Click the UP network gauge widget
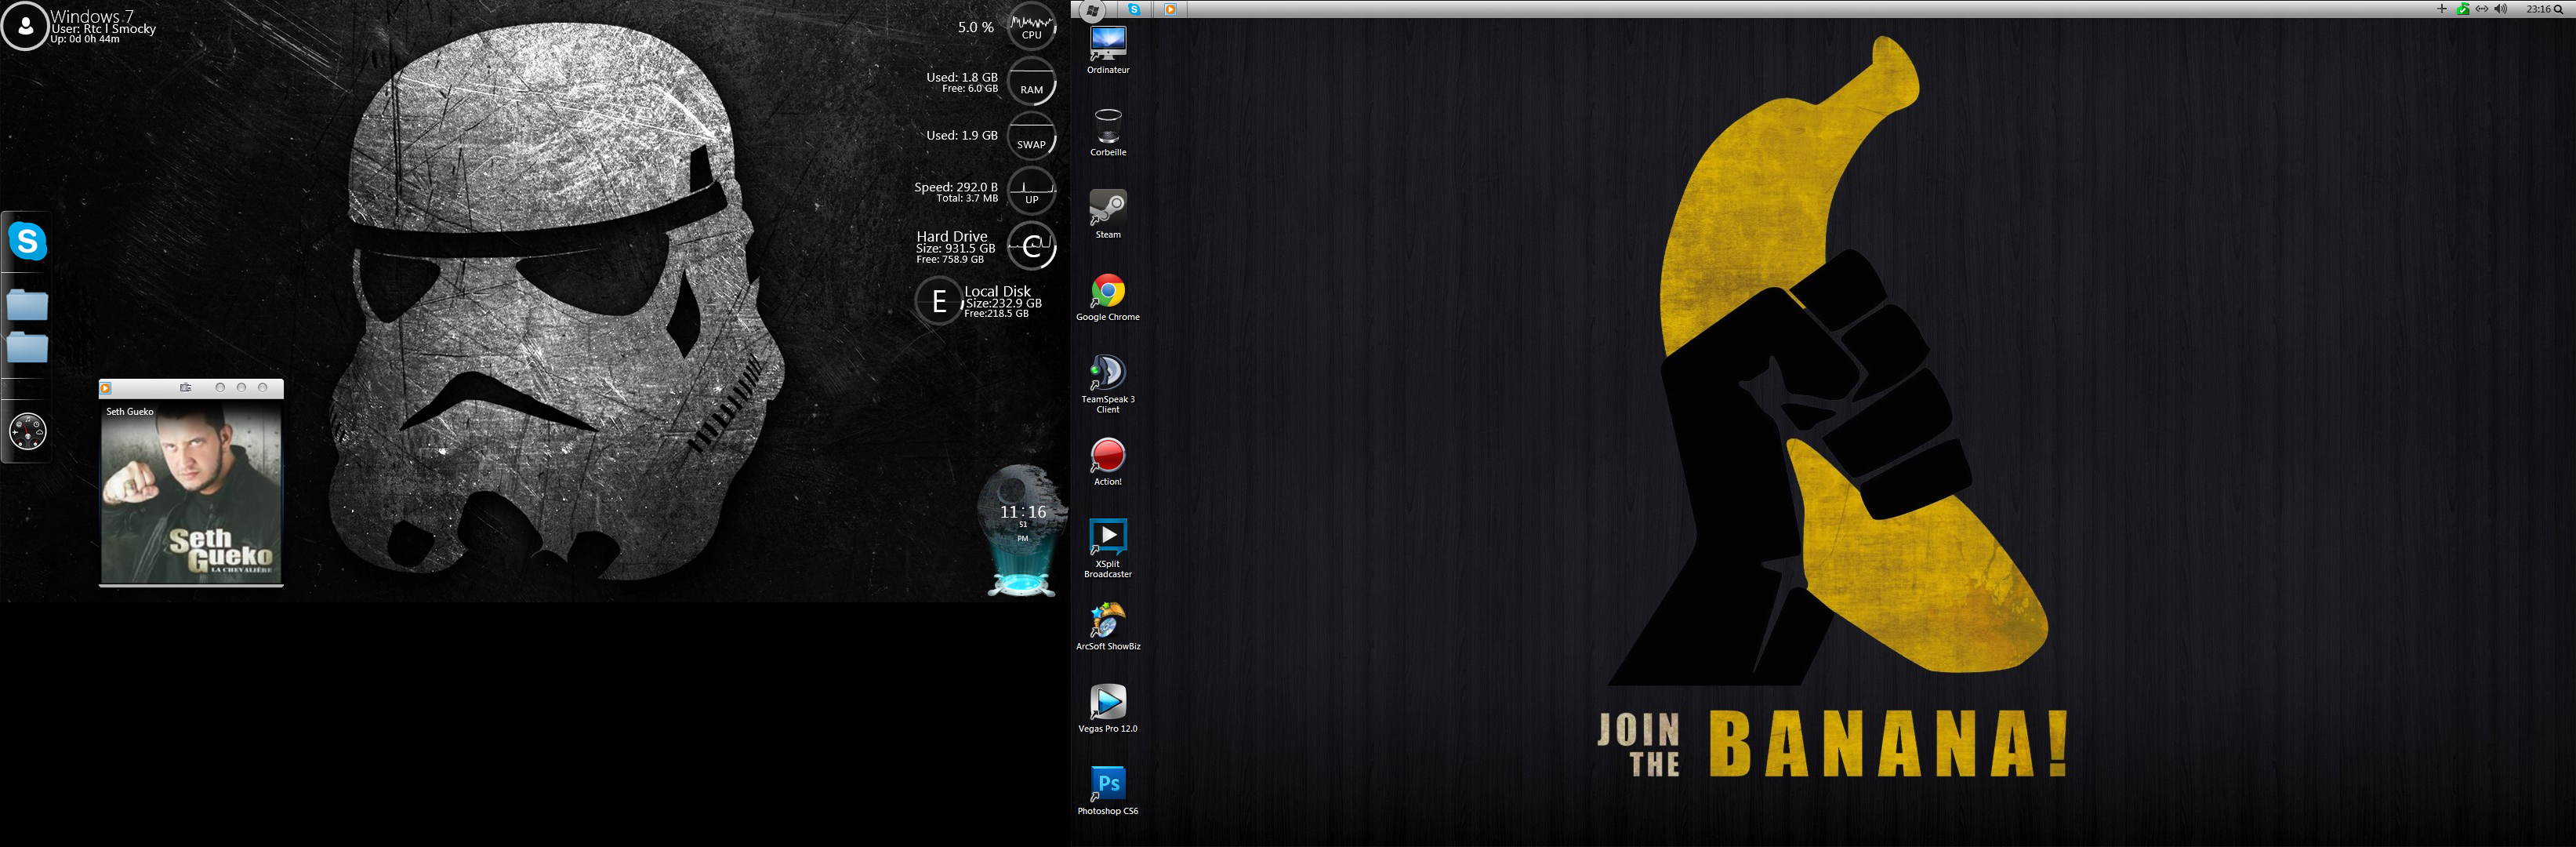 click(x=1032, y=191)
